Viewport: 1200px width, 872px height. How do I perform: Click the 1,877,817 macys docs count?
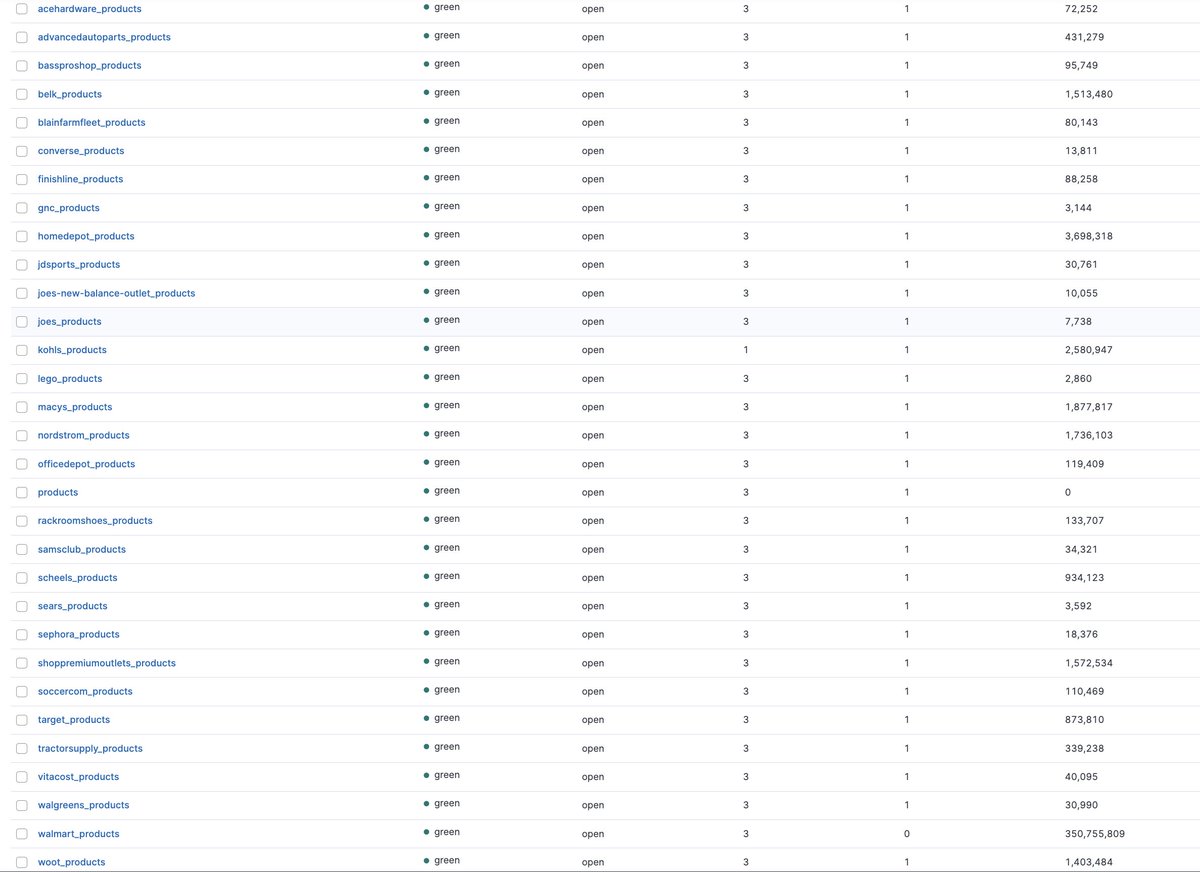[1089, 407]
